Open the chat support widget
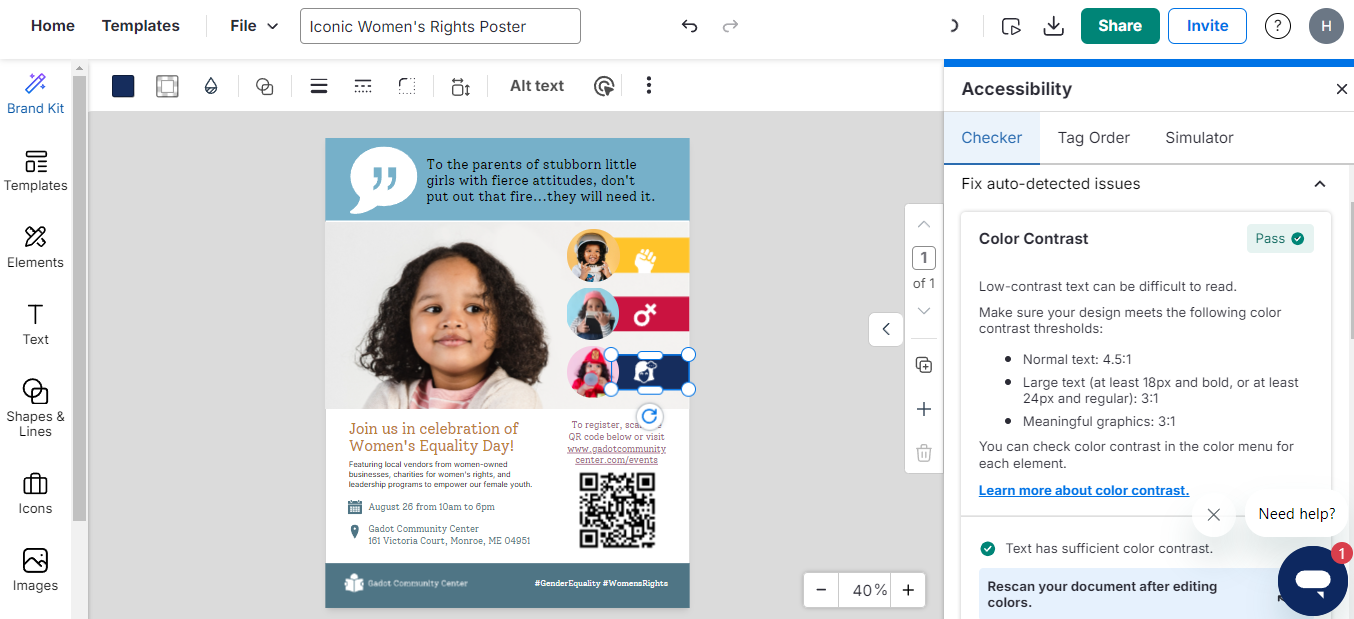Image resolution: width=1354 pixels, height=619 pixels. (1312, 580)
